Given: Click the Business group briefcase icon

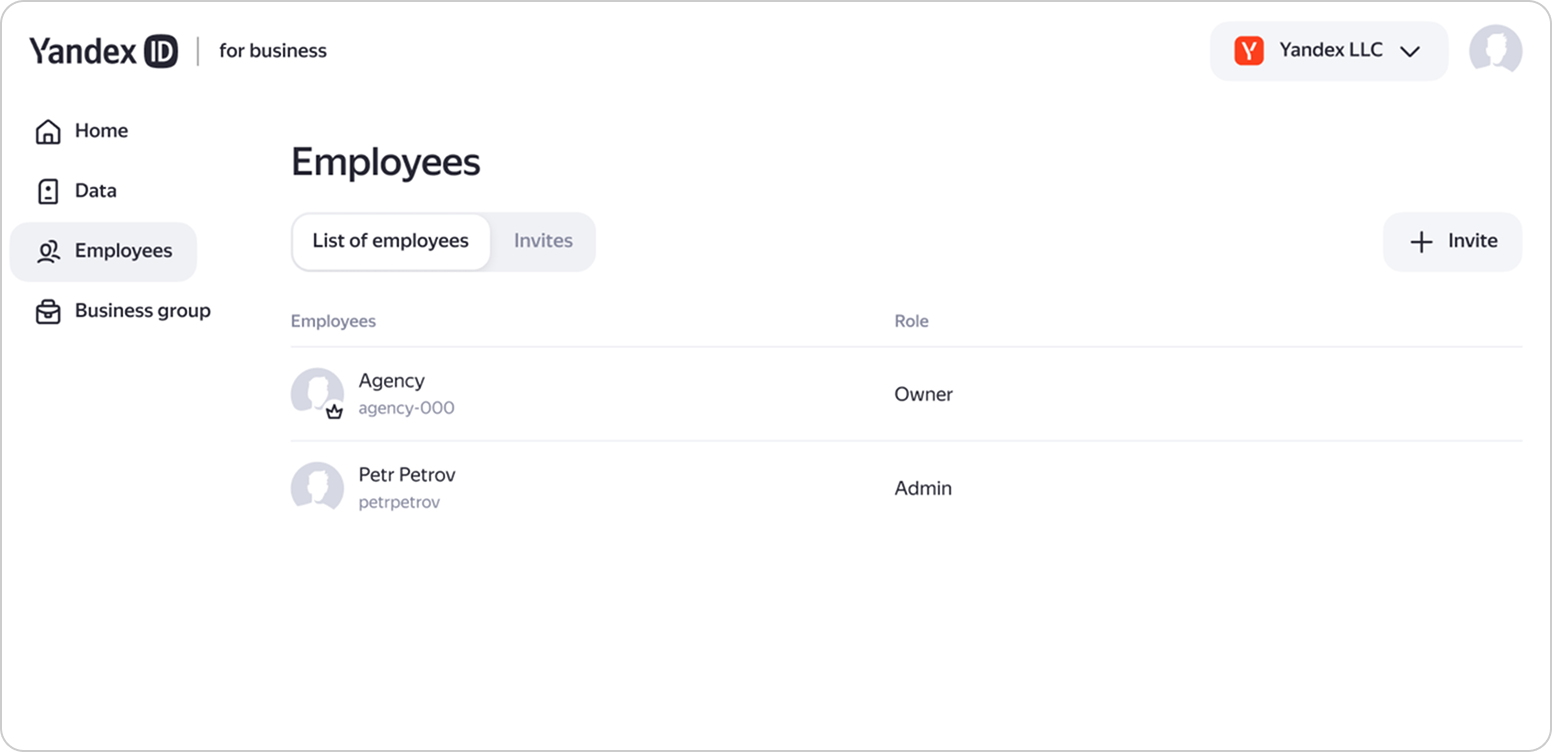Looking at the screenshot, I should coord(47,311).
